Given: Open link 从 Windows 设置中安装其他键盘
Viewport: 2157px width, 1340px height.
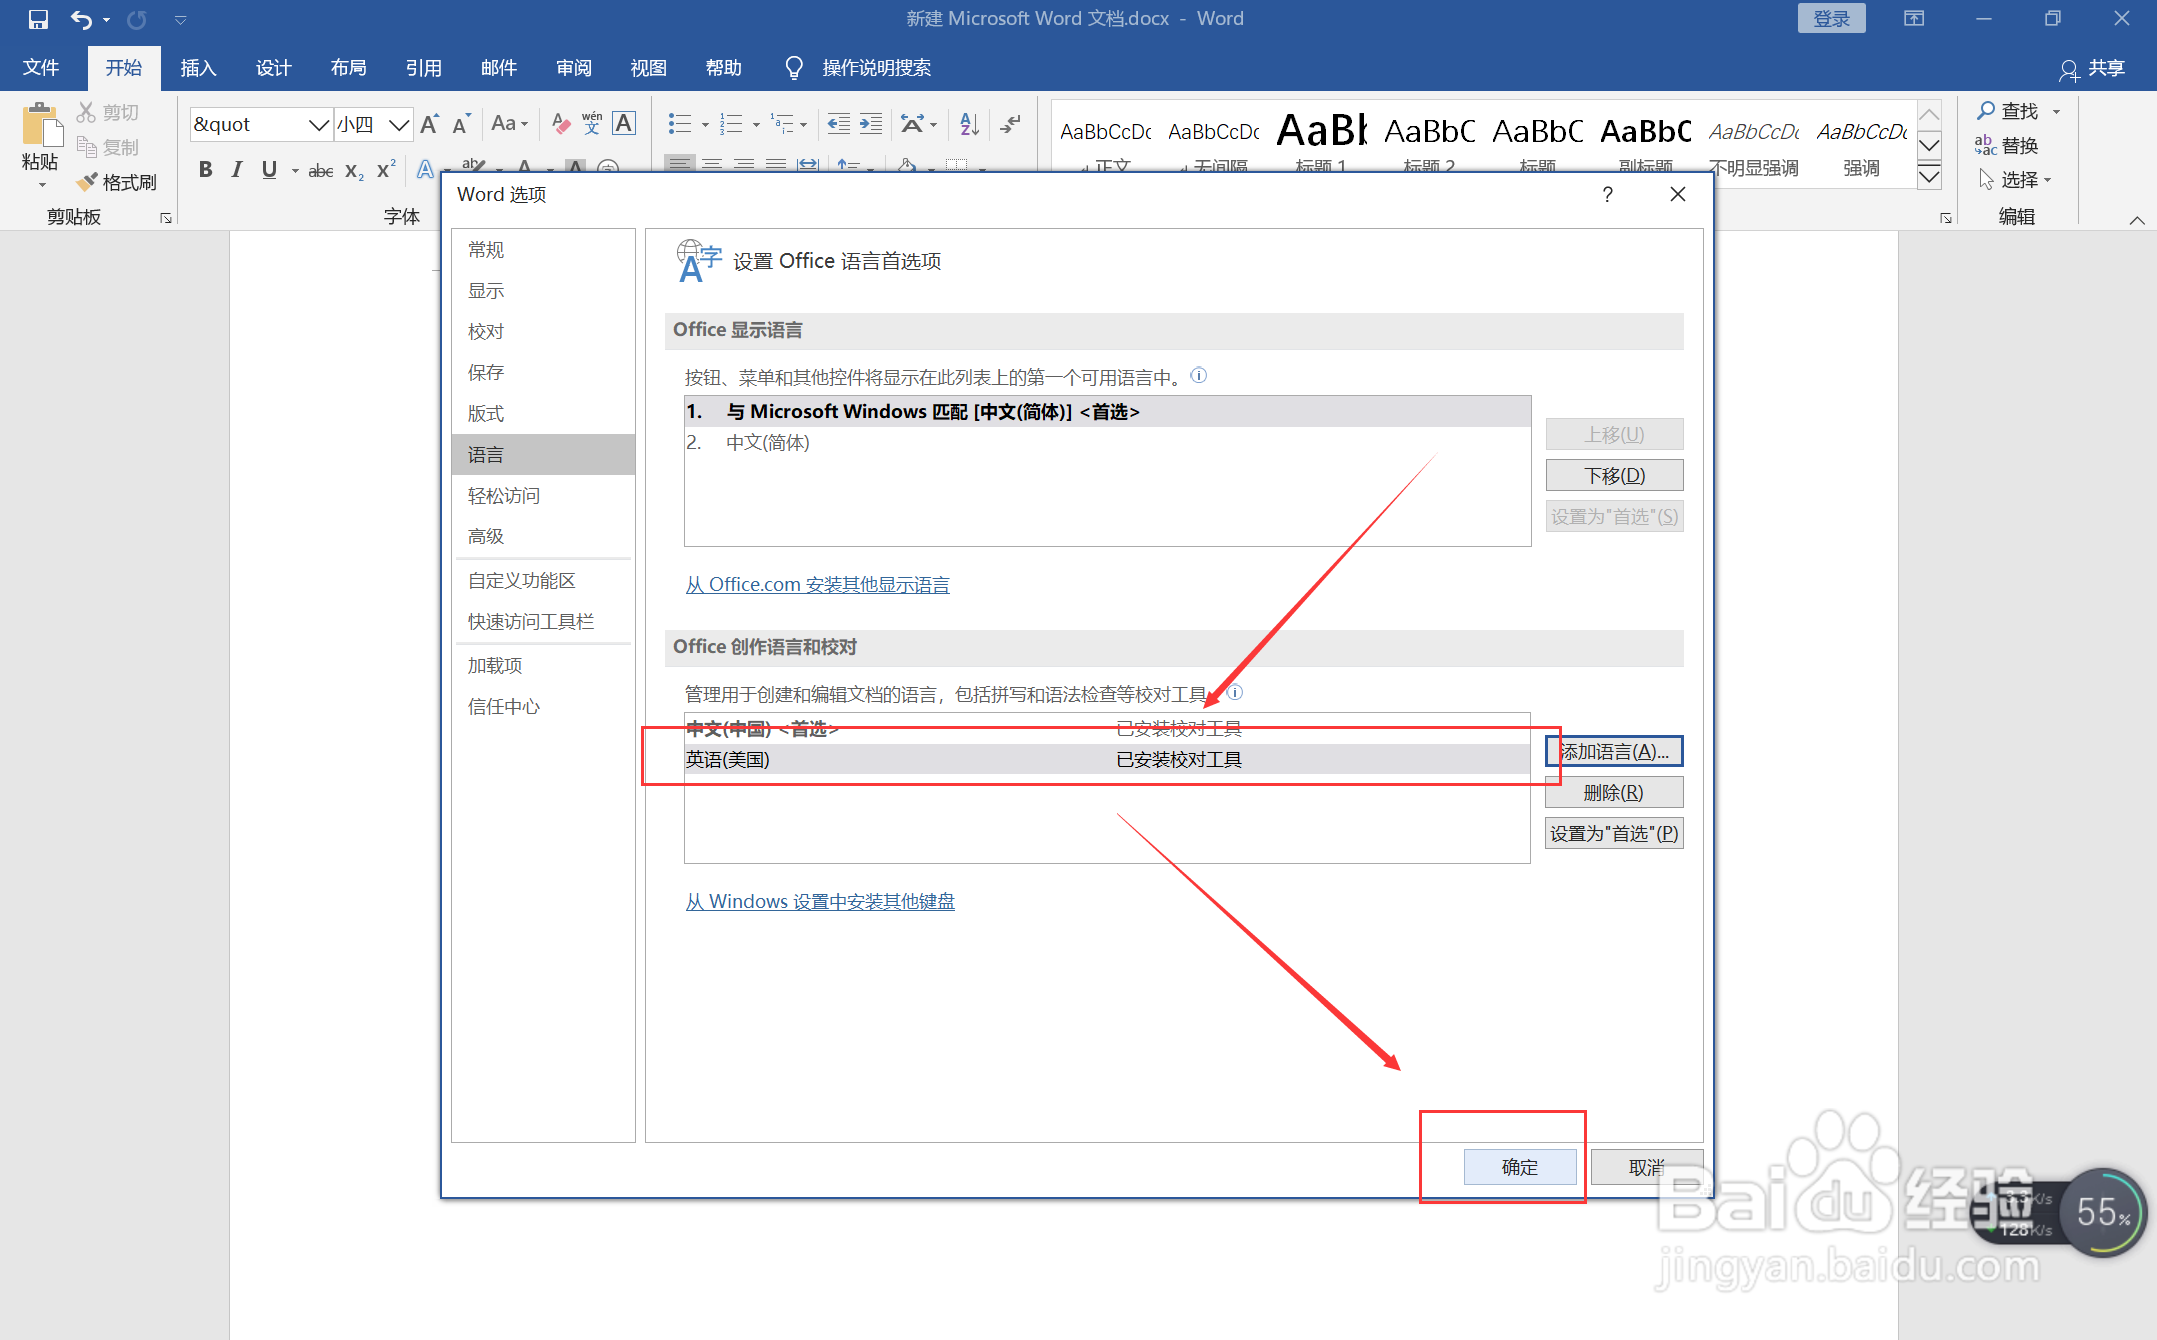Looking at the screenshot, I should (x=820, y=901).
